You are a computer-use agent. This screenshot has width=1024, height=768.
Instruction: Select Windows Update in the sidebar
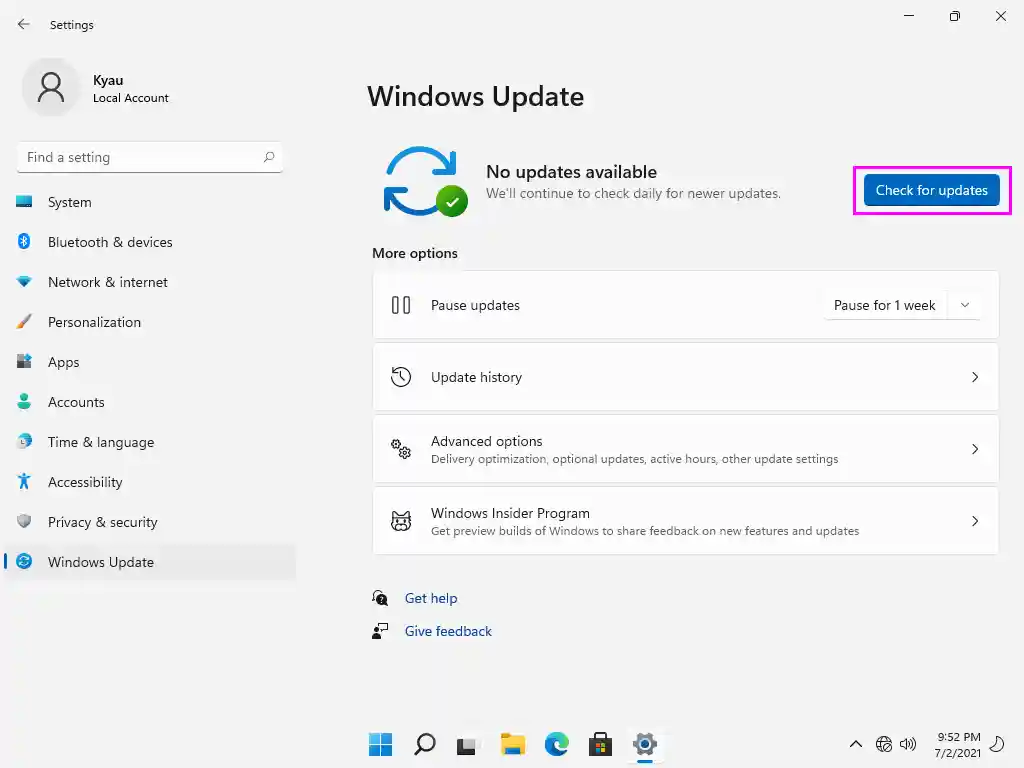(x=100, y=562)
